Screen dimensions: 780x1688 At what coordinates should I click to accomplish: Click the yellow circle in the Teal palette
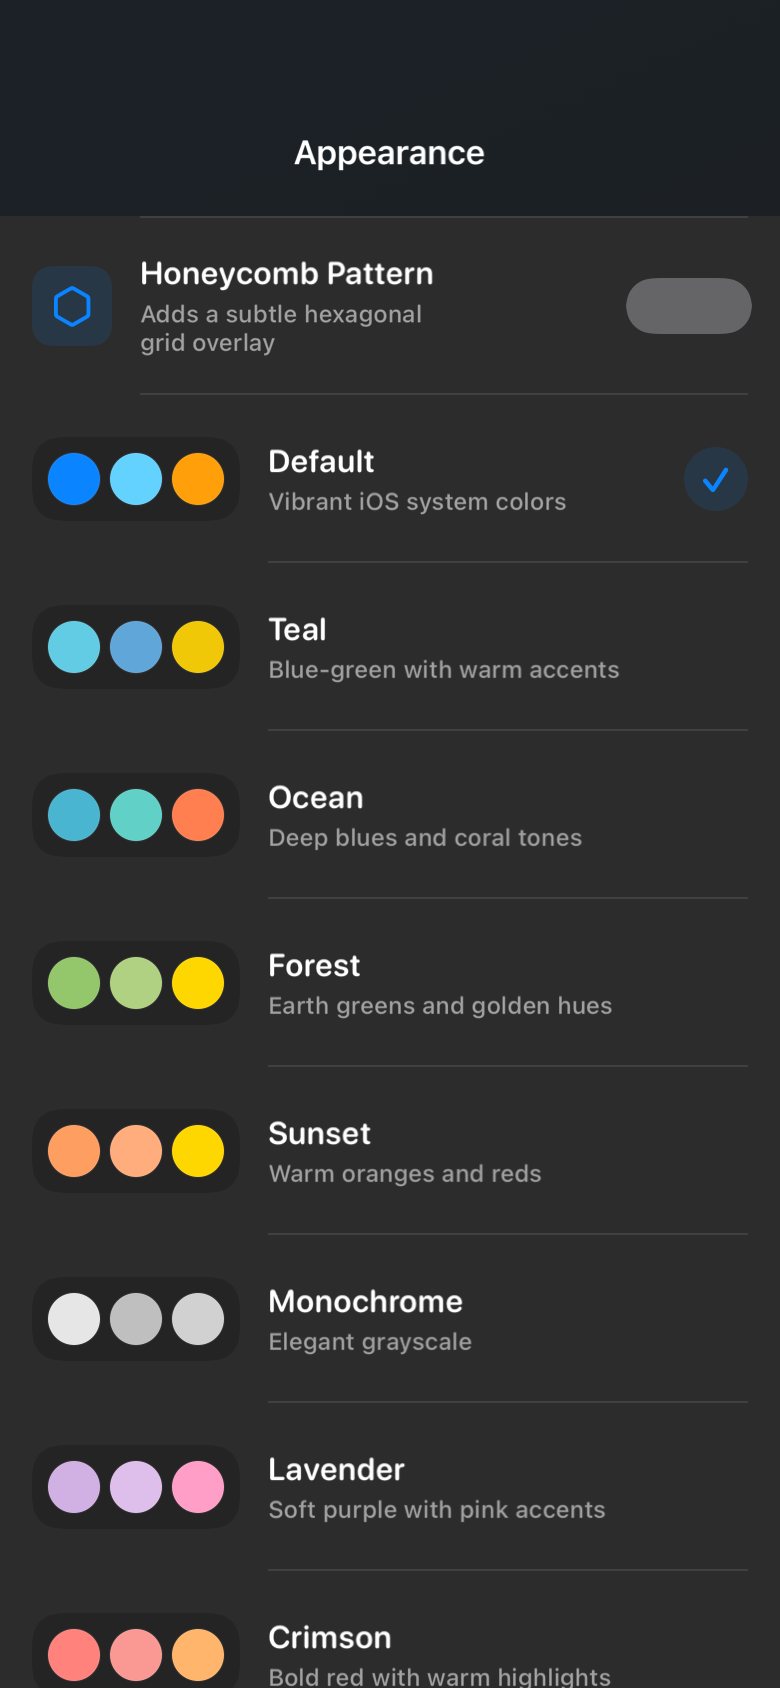[198, 647]
